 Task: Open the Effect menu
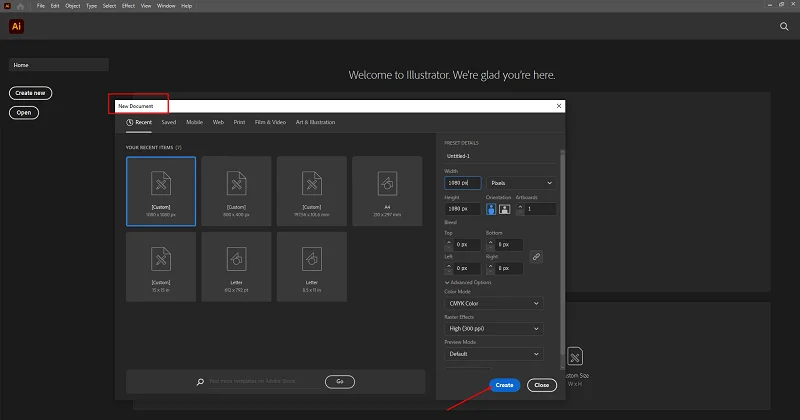[x=129, y=6]
